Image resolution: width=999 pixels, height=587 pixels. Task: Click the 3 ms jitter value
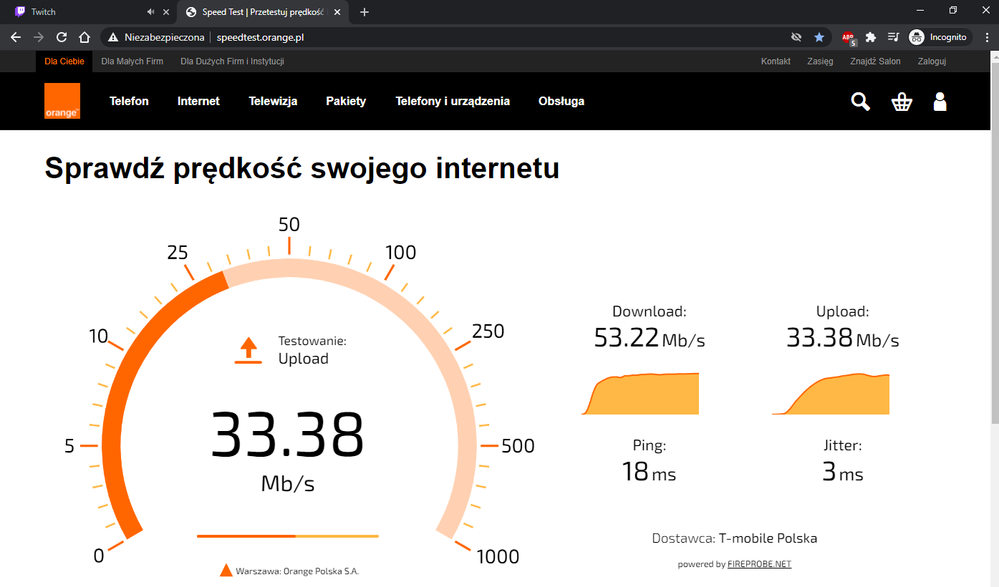click(x=842, y=472)
